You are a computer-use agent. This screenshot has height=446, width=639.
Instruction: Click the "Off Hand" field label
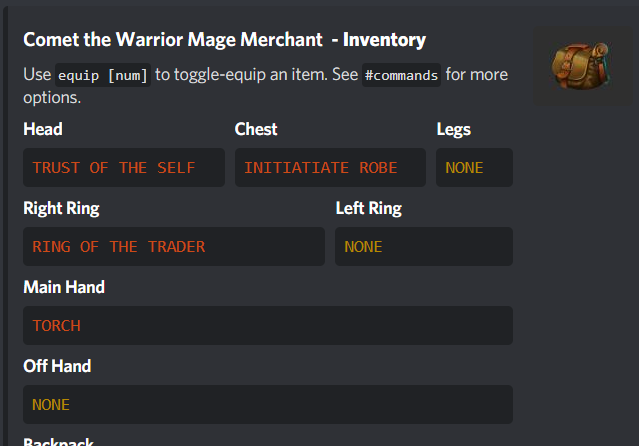click(x=57, y=366)
